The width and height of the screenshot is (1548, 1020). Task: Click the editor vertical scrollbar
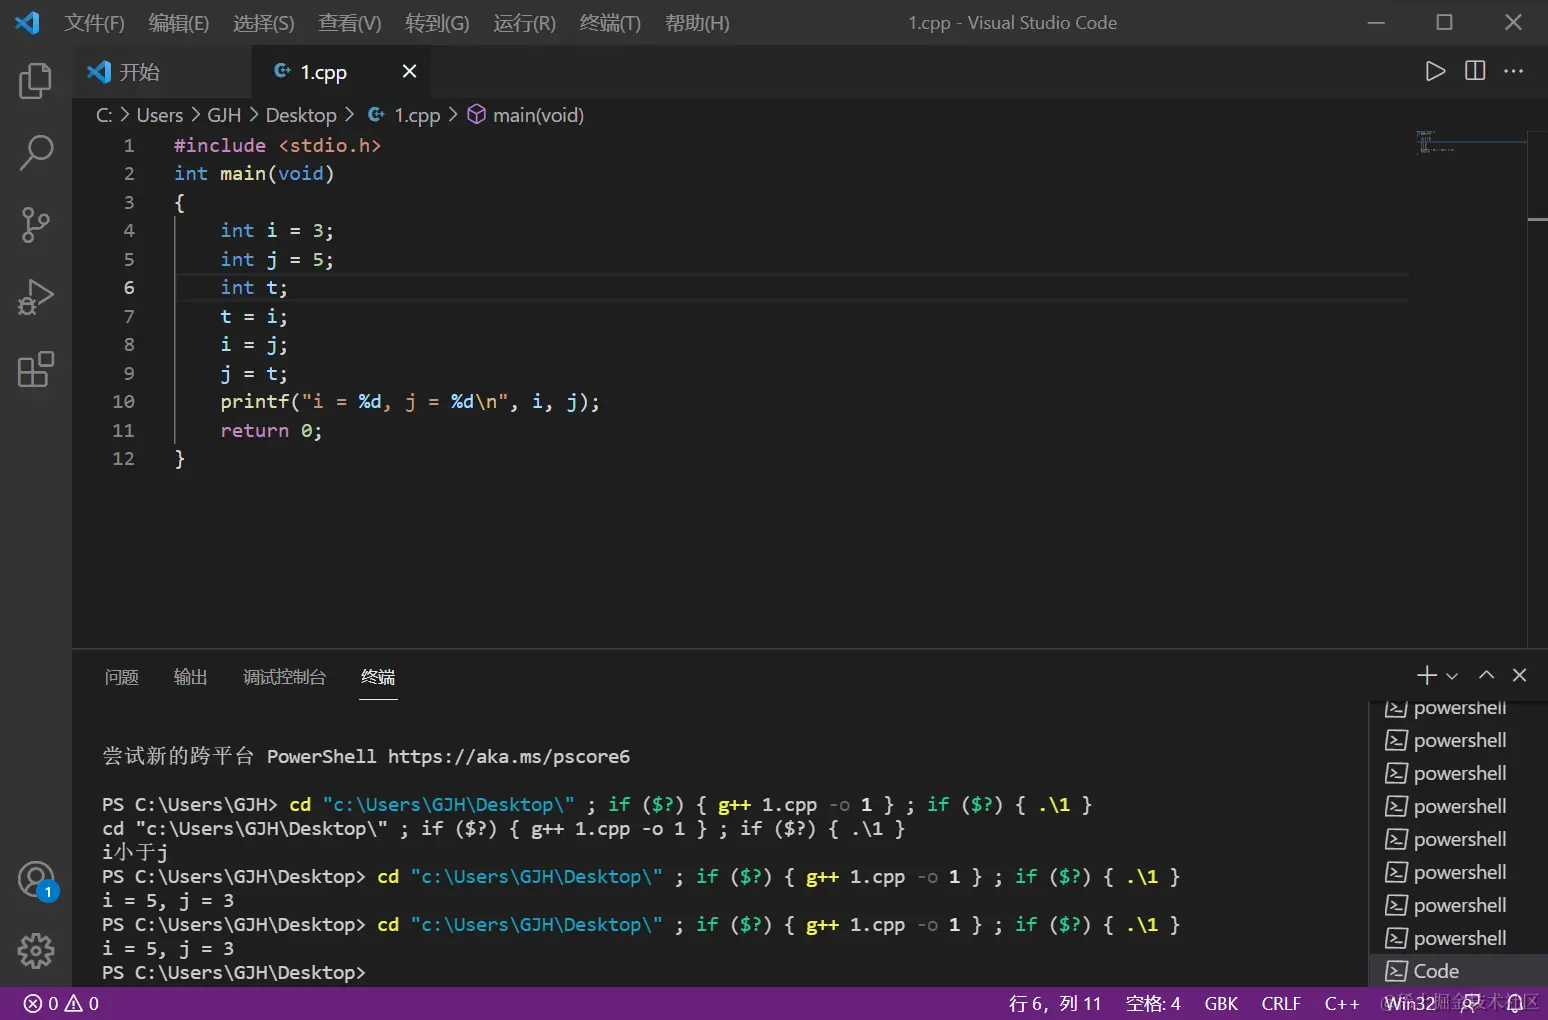pos(1537,388)
